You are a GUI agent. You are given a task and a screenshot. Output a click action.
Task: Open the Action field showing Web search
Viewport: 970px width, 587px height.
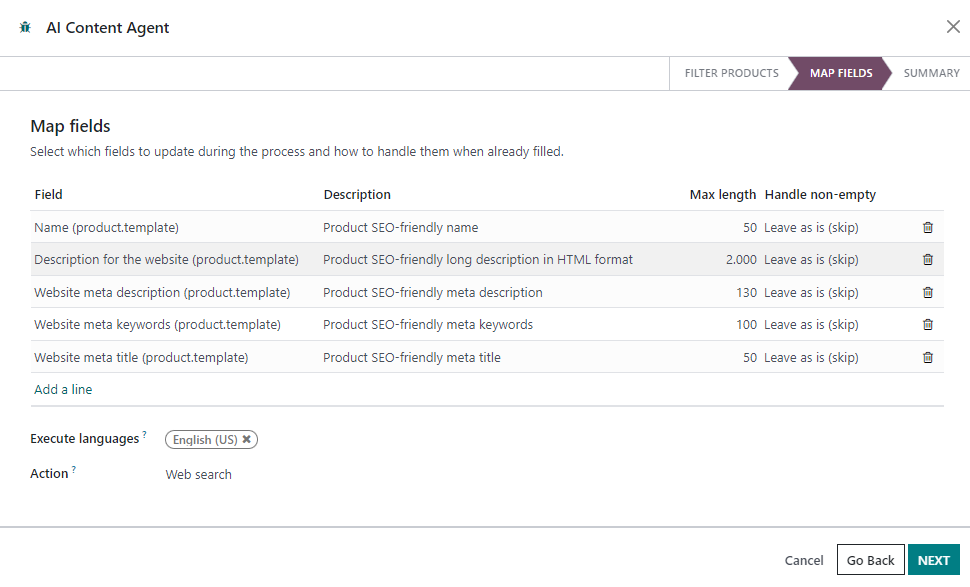point(198,475)
